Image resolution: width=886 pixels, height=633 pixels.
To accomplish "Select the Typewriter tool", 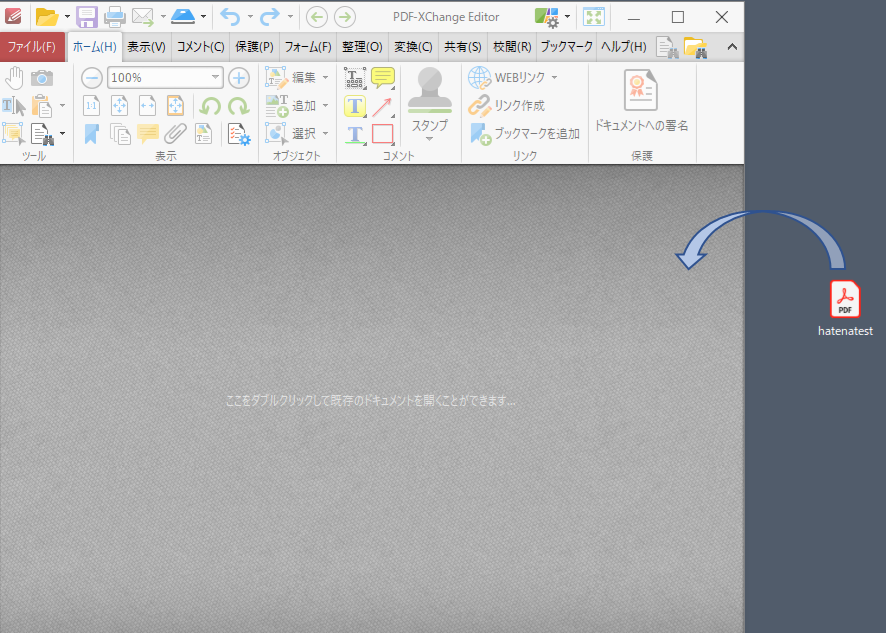I will coord(355,78).
